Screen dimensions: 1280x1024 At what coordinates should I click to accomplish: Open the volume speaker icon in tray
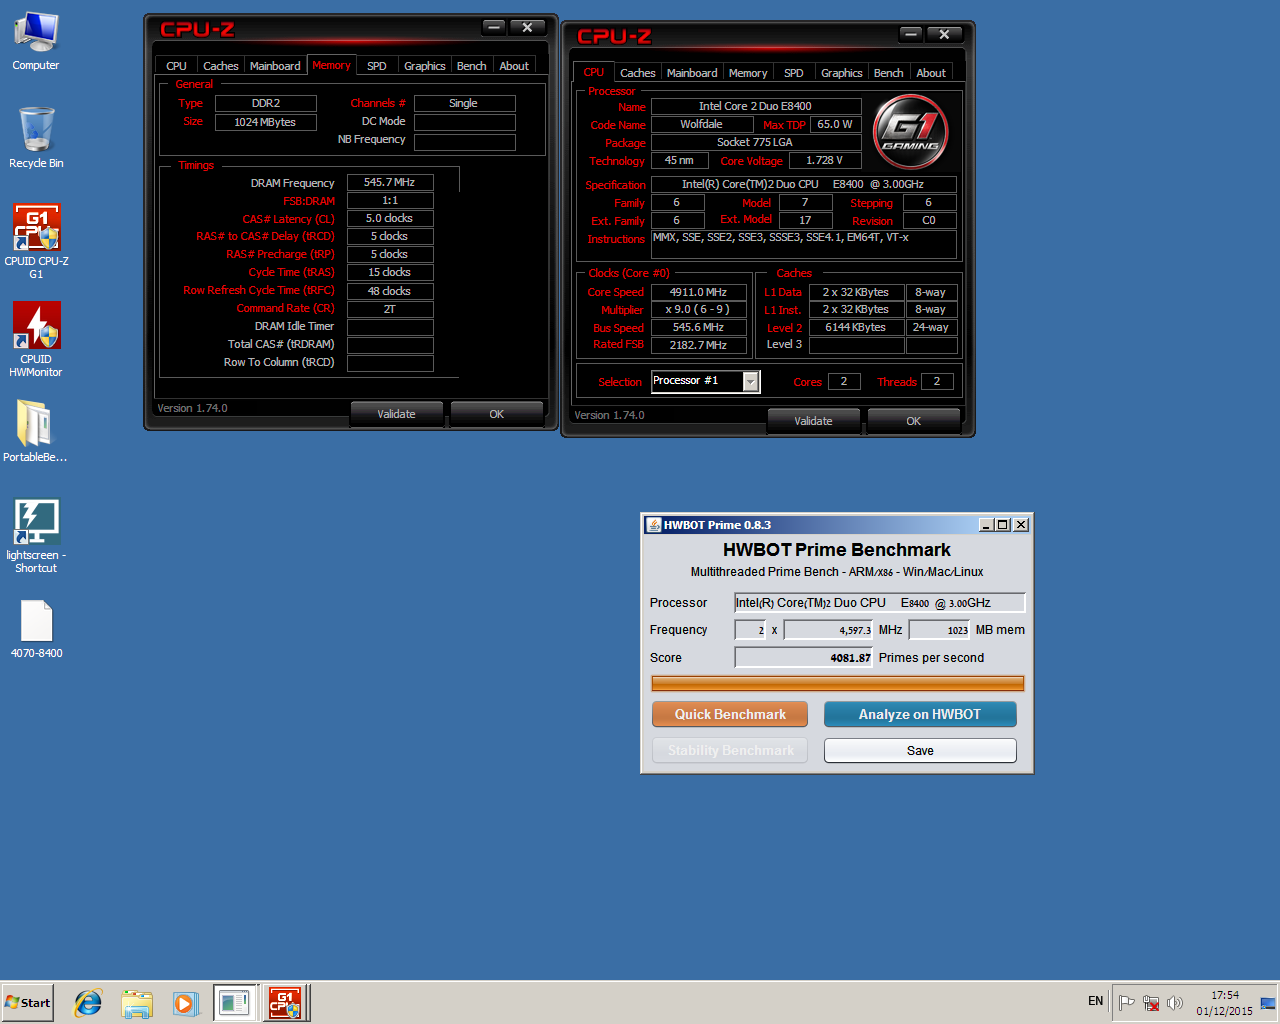pos(1175,1002)
